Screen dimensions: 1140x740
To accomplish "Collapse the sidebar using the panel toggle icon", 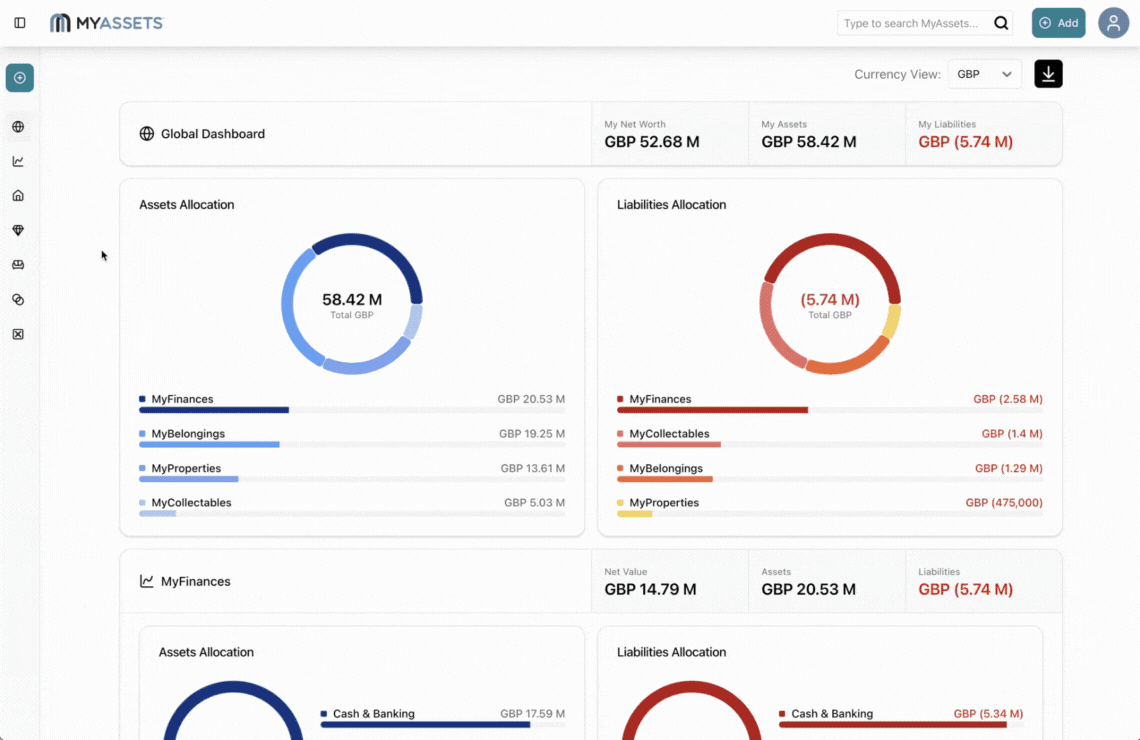I will tap(19, 22).
